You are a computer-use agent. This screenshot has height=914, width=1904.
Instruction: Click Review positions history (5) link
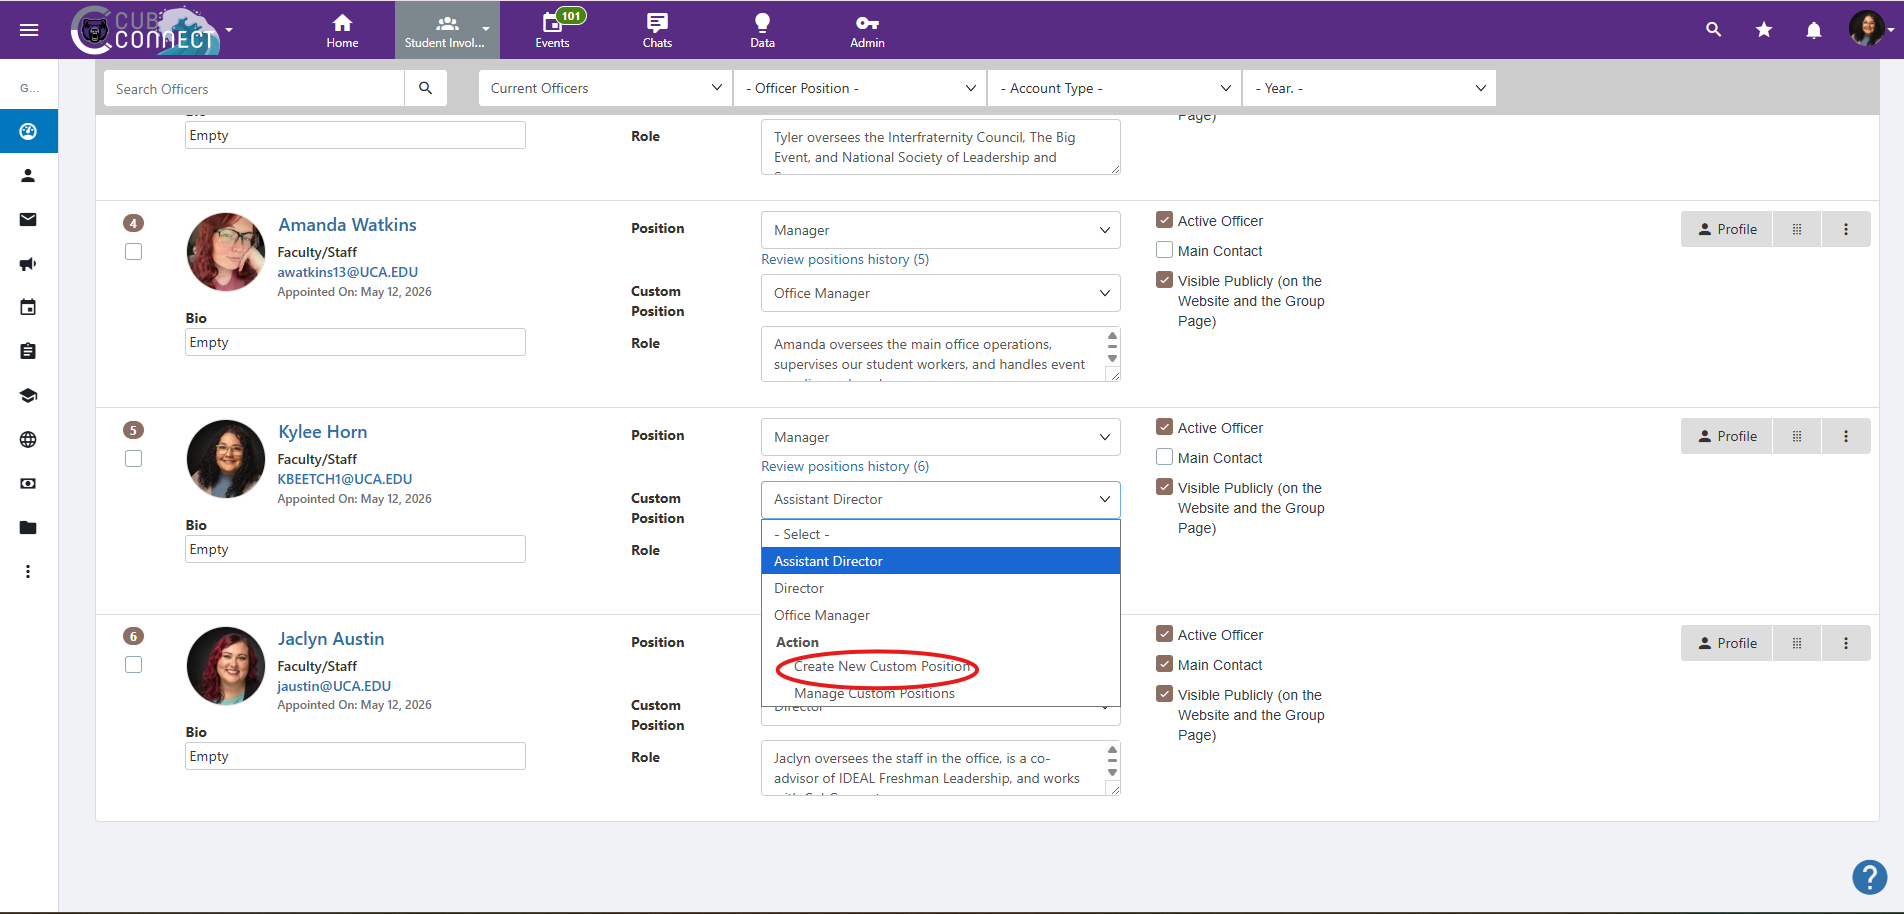click(x=845, y=259)
